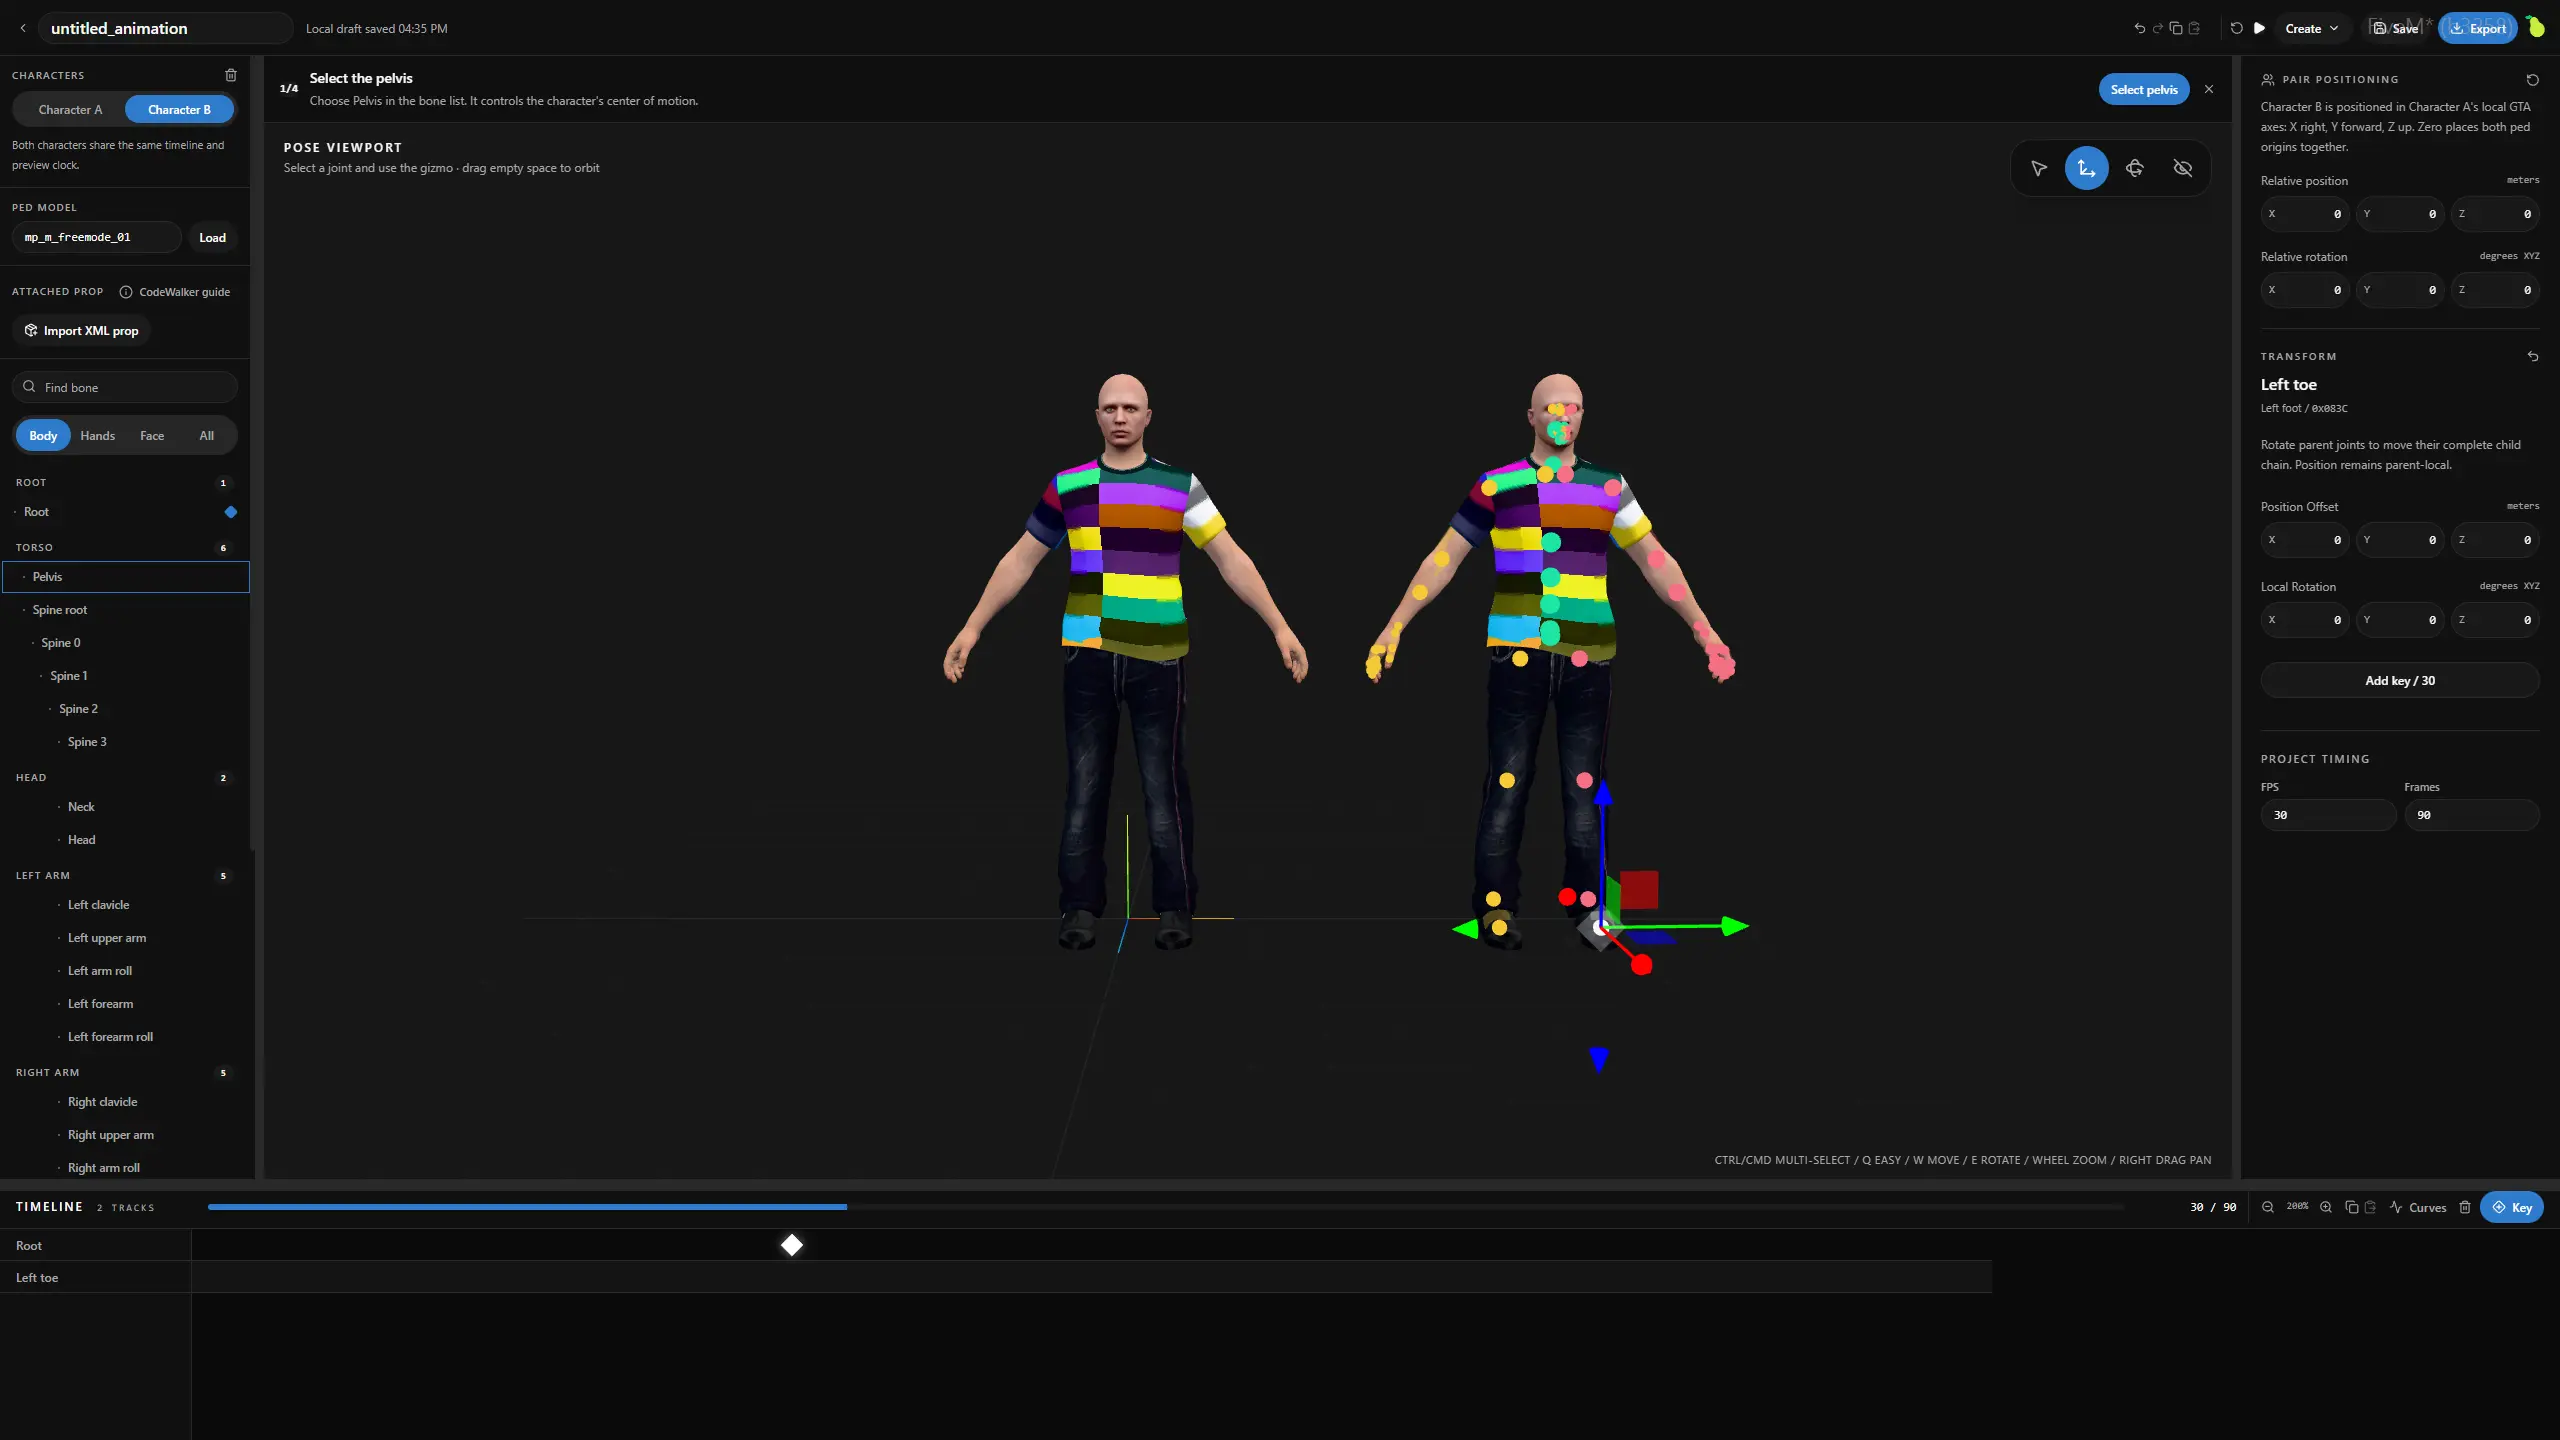Click the reset preview circular arrow icon
The image size is (2560, 1440).
2237,28
